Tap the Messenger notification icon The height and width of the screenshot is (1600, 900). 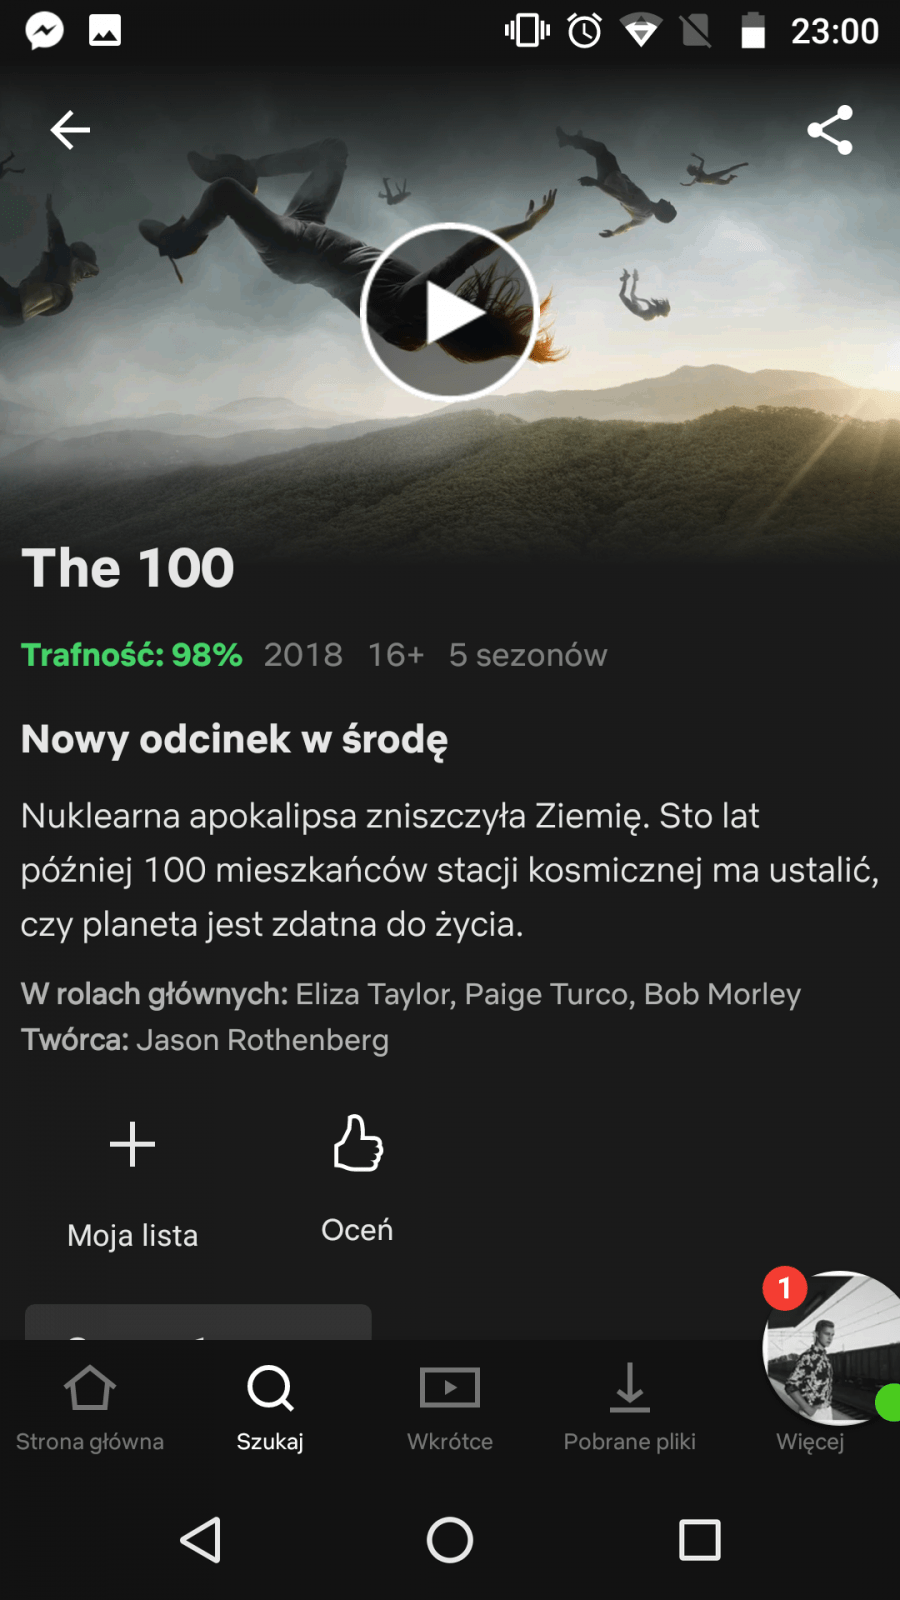click(x=45, y=31)
